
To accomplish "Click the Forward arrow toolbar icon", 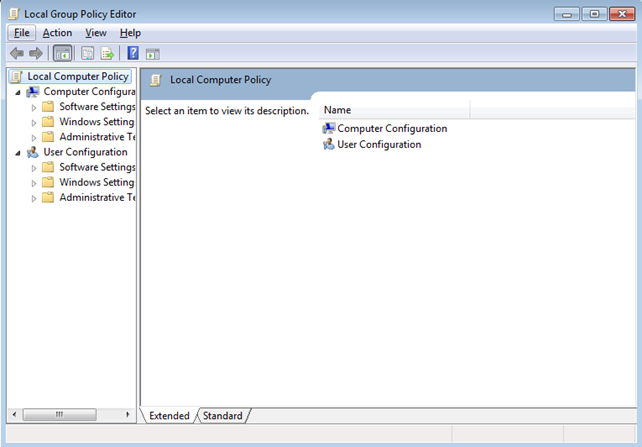I will 36,53.
